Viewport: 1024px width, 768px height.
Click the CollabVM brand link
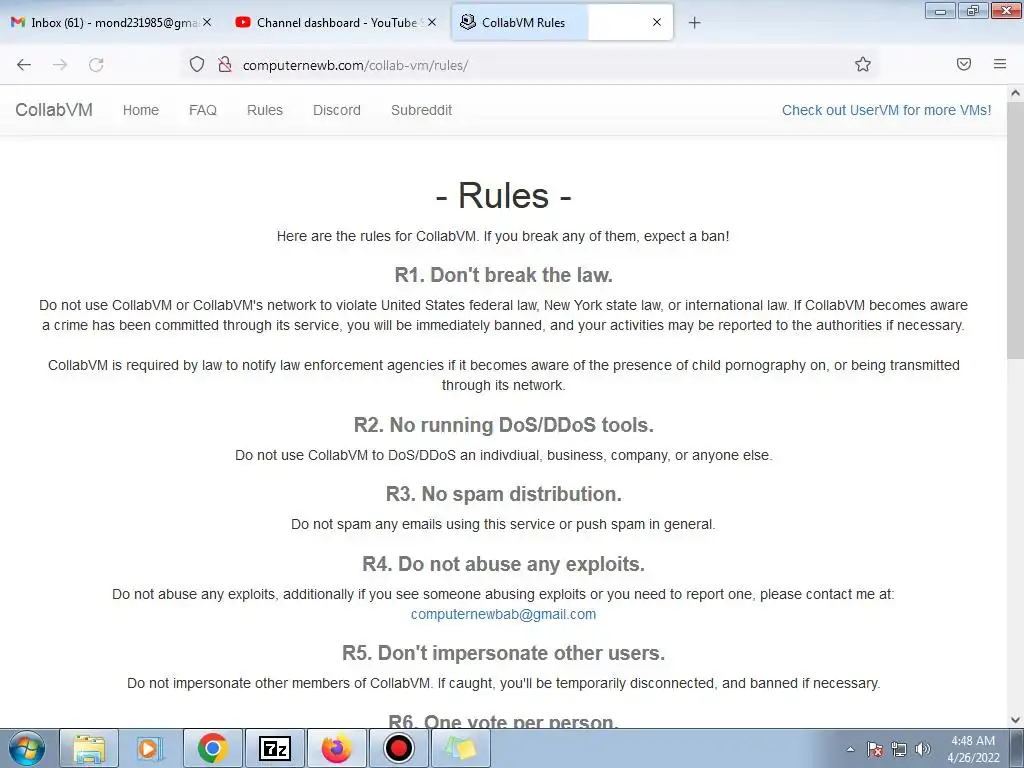pyautogui.click(x=54, y=110)
